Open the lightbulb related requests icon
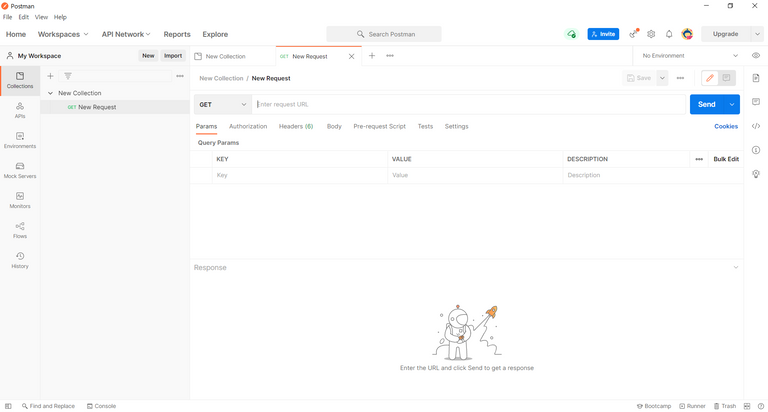 click(x=756, y=174)
